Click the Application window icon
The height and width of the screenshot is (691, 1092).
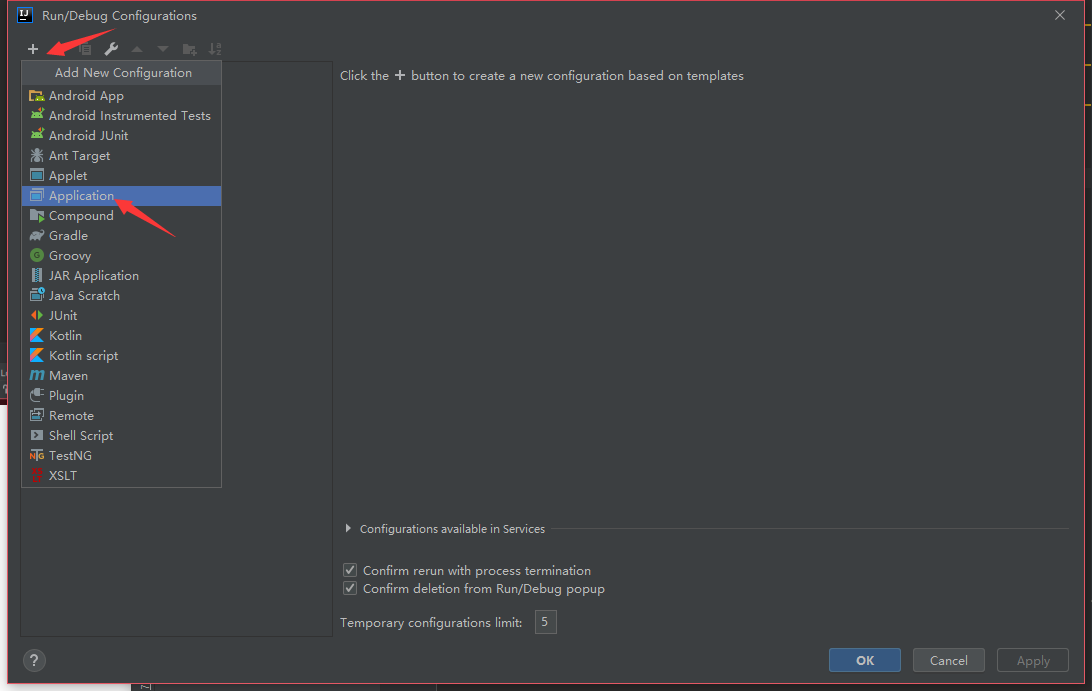37,195
